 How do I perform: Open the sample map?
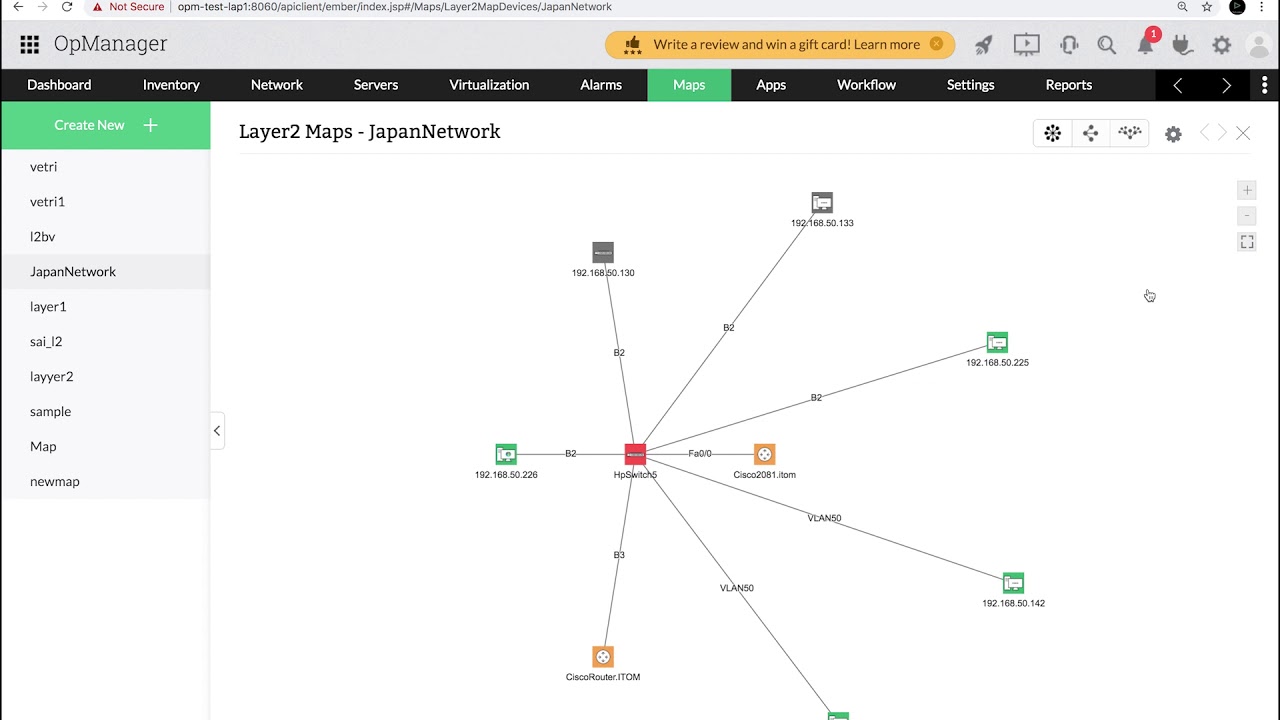[105, 412]
